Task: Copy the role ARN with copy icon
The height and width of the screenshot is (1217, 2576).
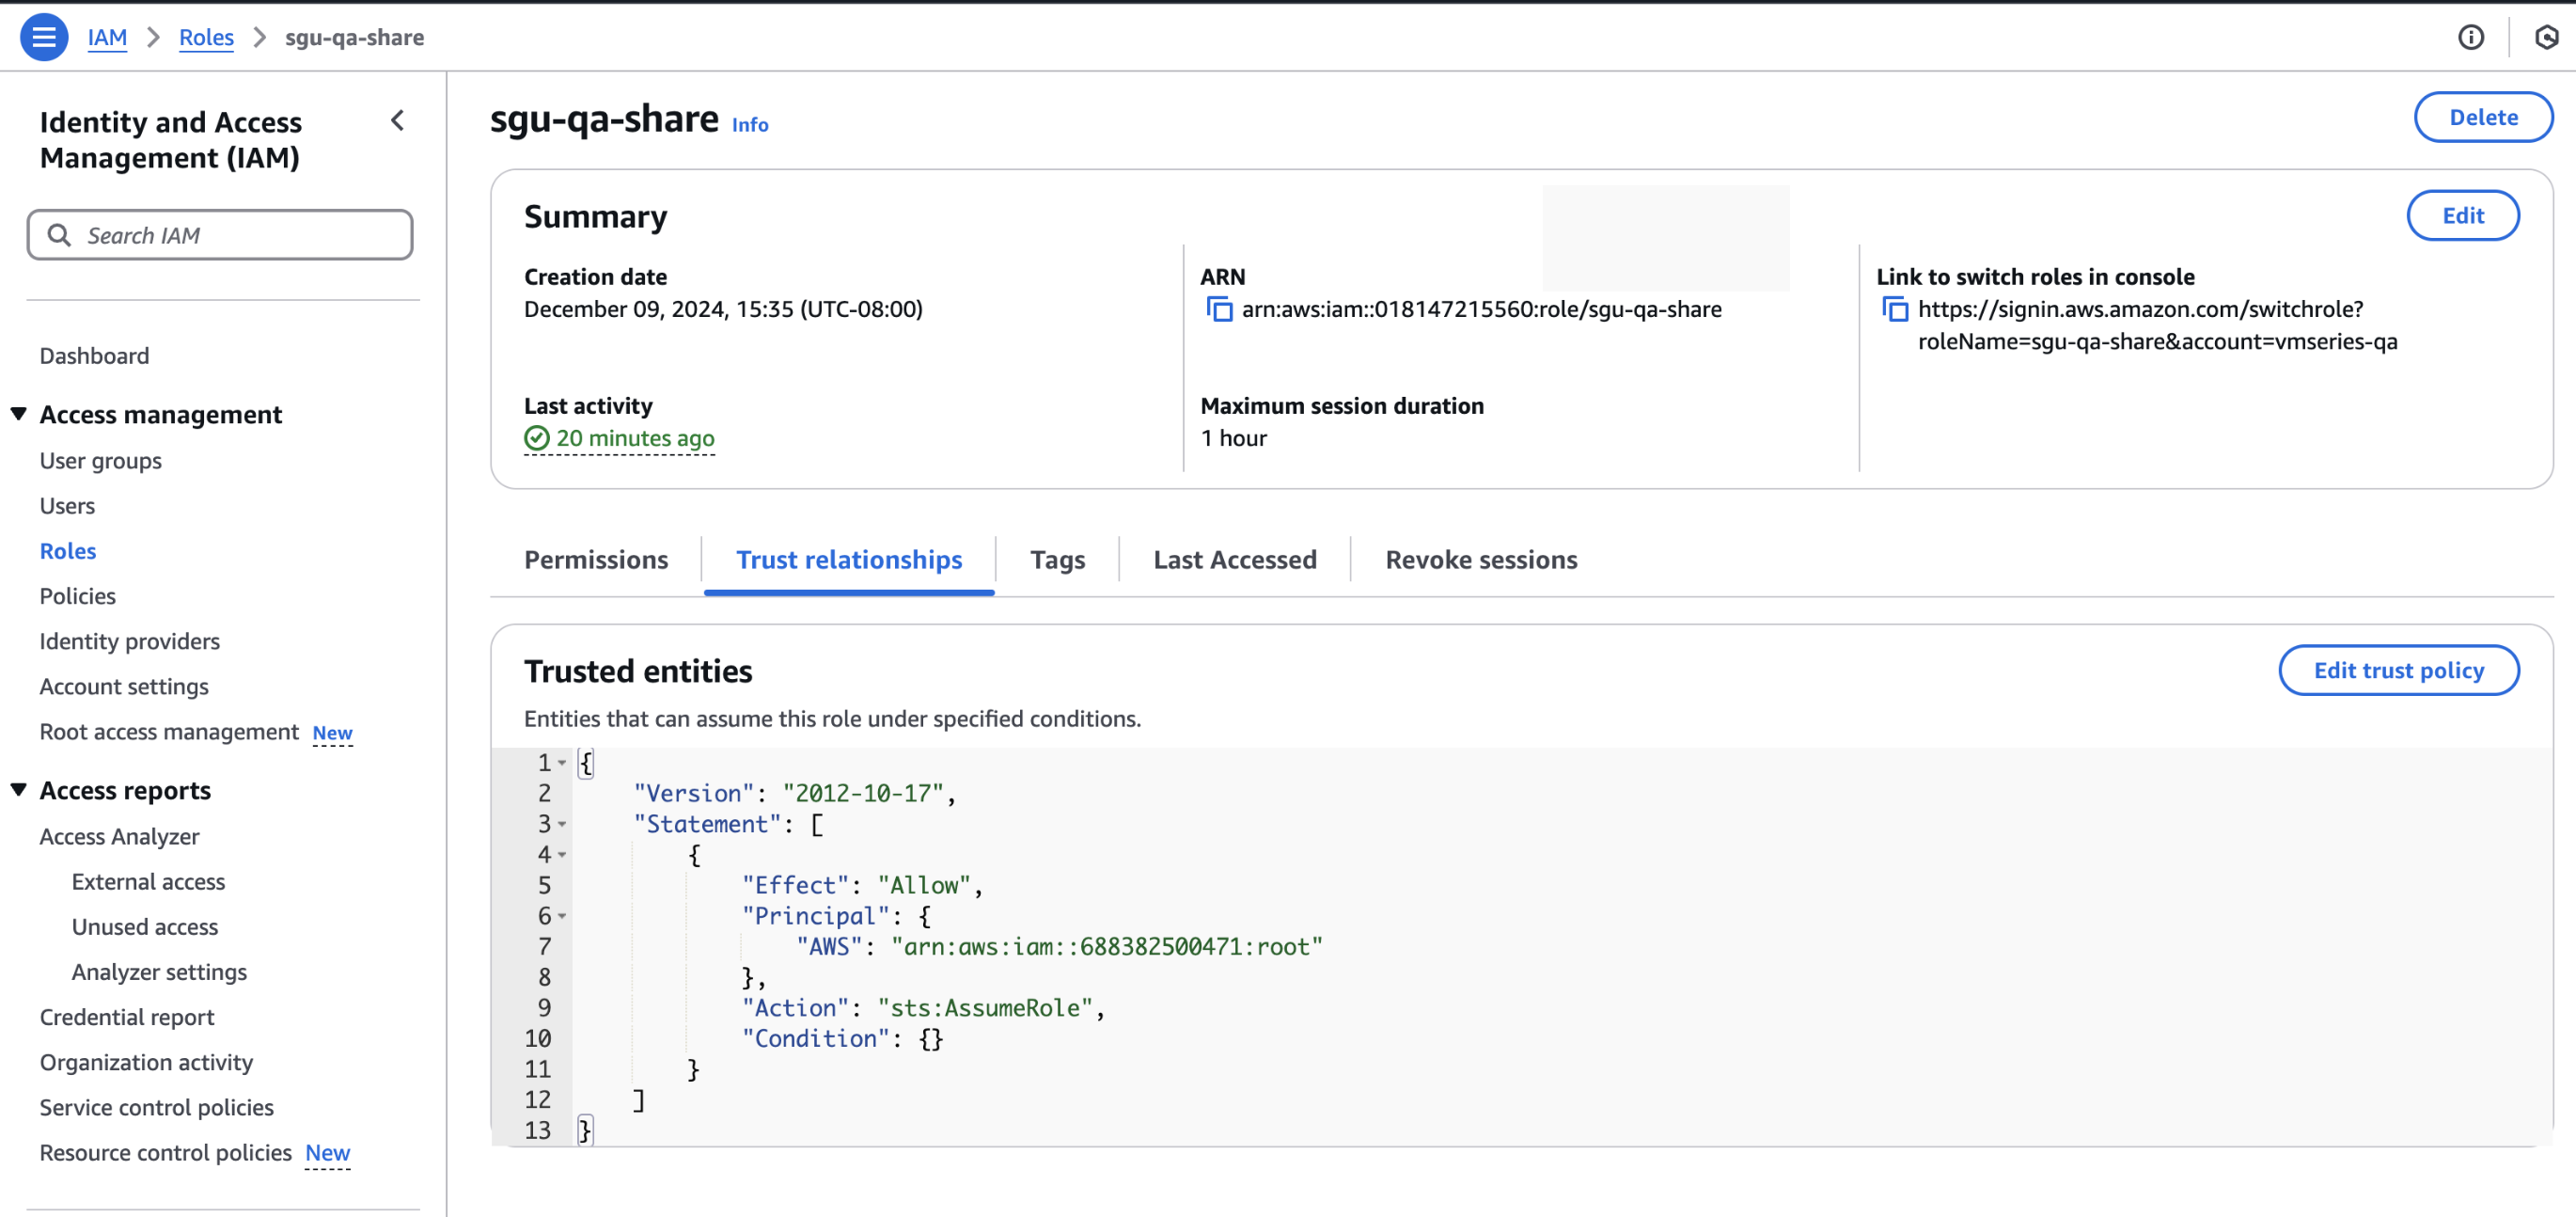Action: pyautogui.click(x=1219, y=309)
